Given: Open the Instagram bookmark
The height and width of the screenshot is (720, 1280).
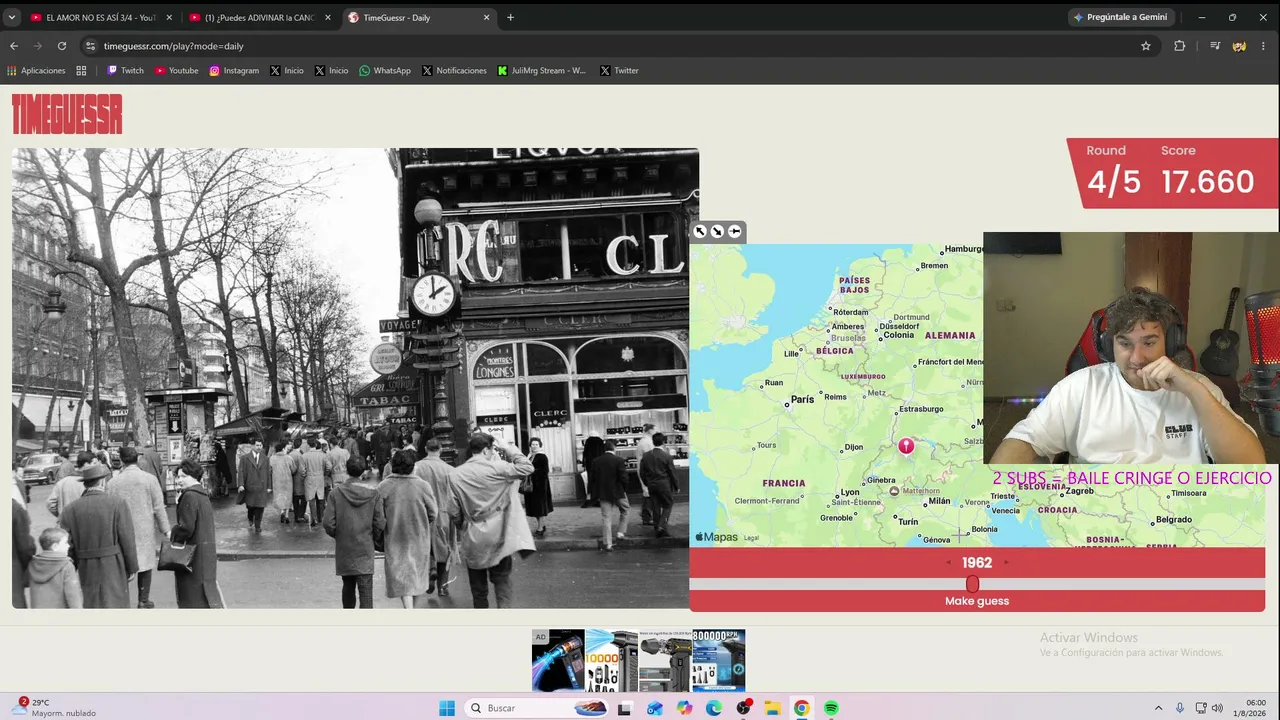Looking at the screenshot, I should coord(234,71).
